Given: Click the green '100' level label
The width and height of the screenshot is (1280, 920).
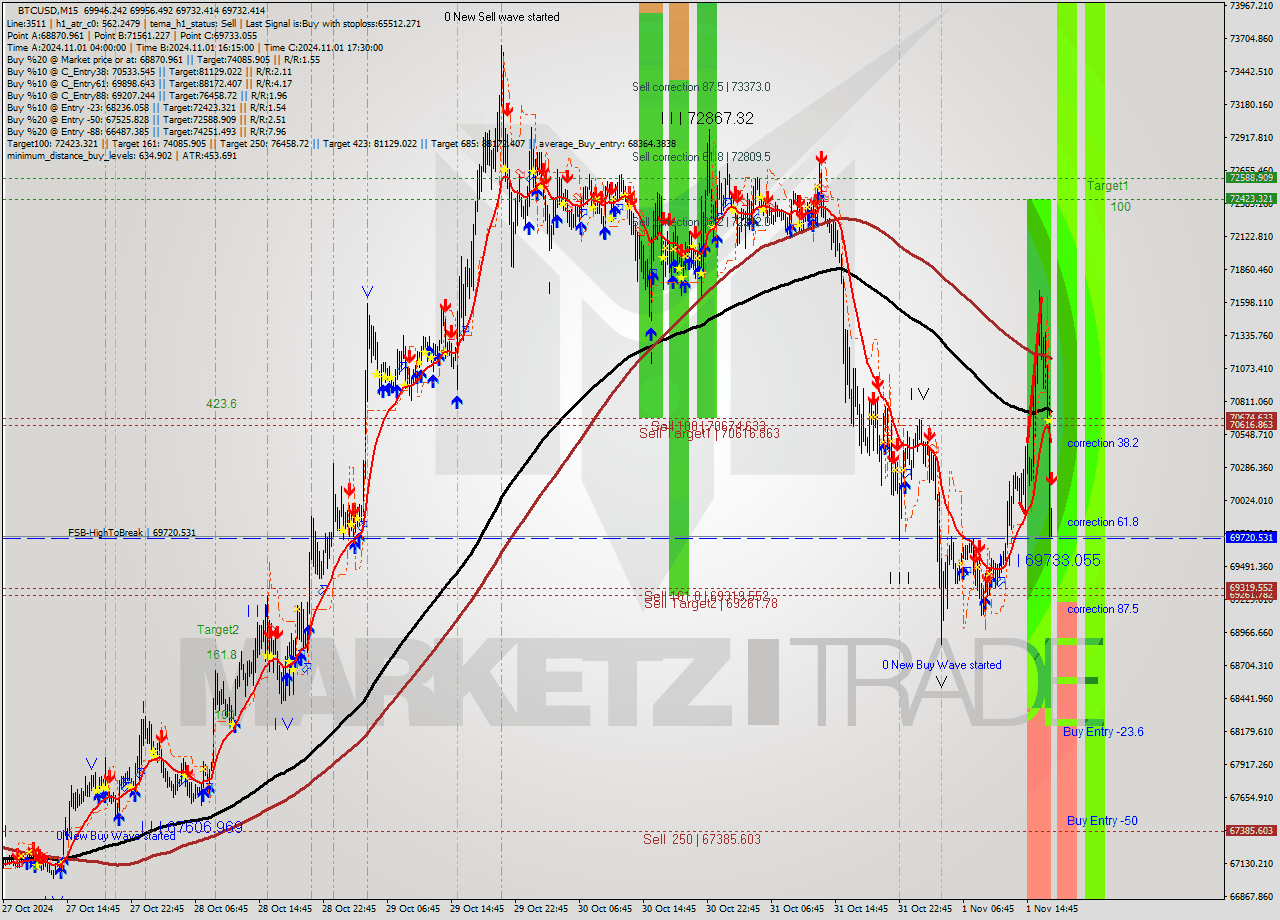Looking at the screenshot, I should coord(1120,207).
